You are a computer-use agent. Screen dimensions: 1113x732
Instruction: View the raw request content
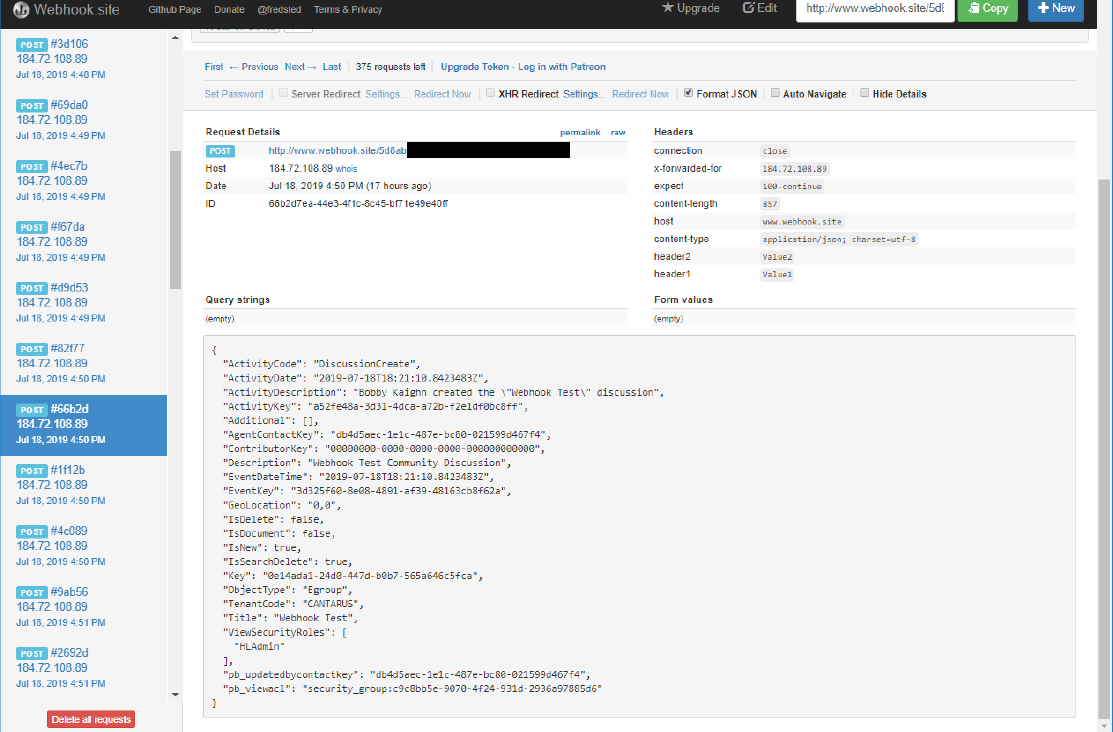pyautogui.click(x=618, y=132)
